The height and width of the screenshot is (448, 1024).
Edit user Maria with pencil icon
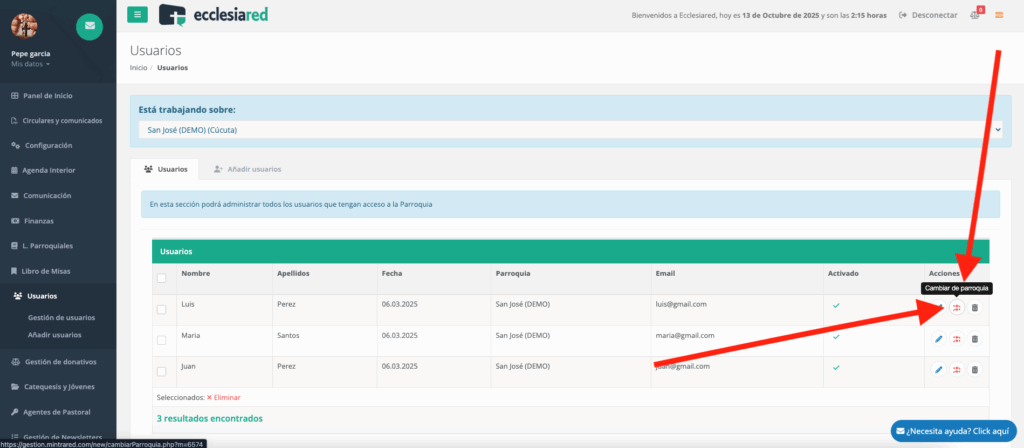click(938, 339)
